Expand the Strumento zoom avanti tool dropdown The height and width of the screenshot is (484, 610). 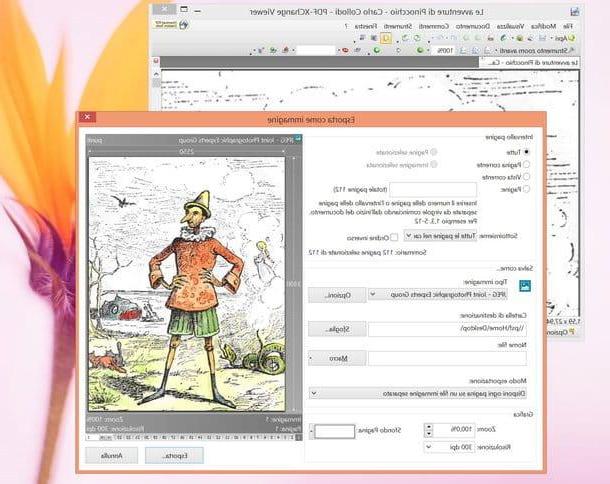click(496, 51)
